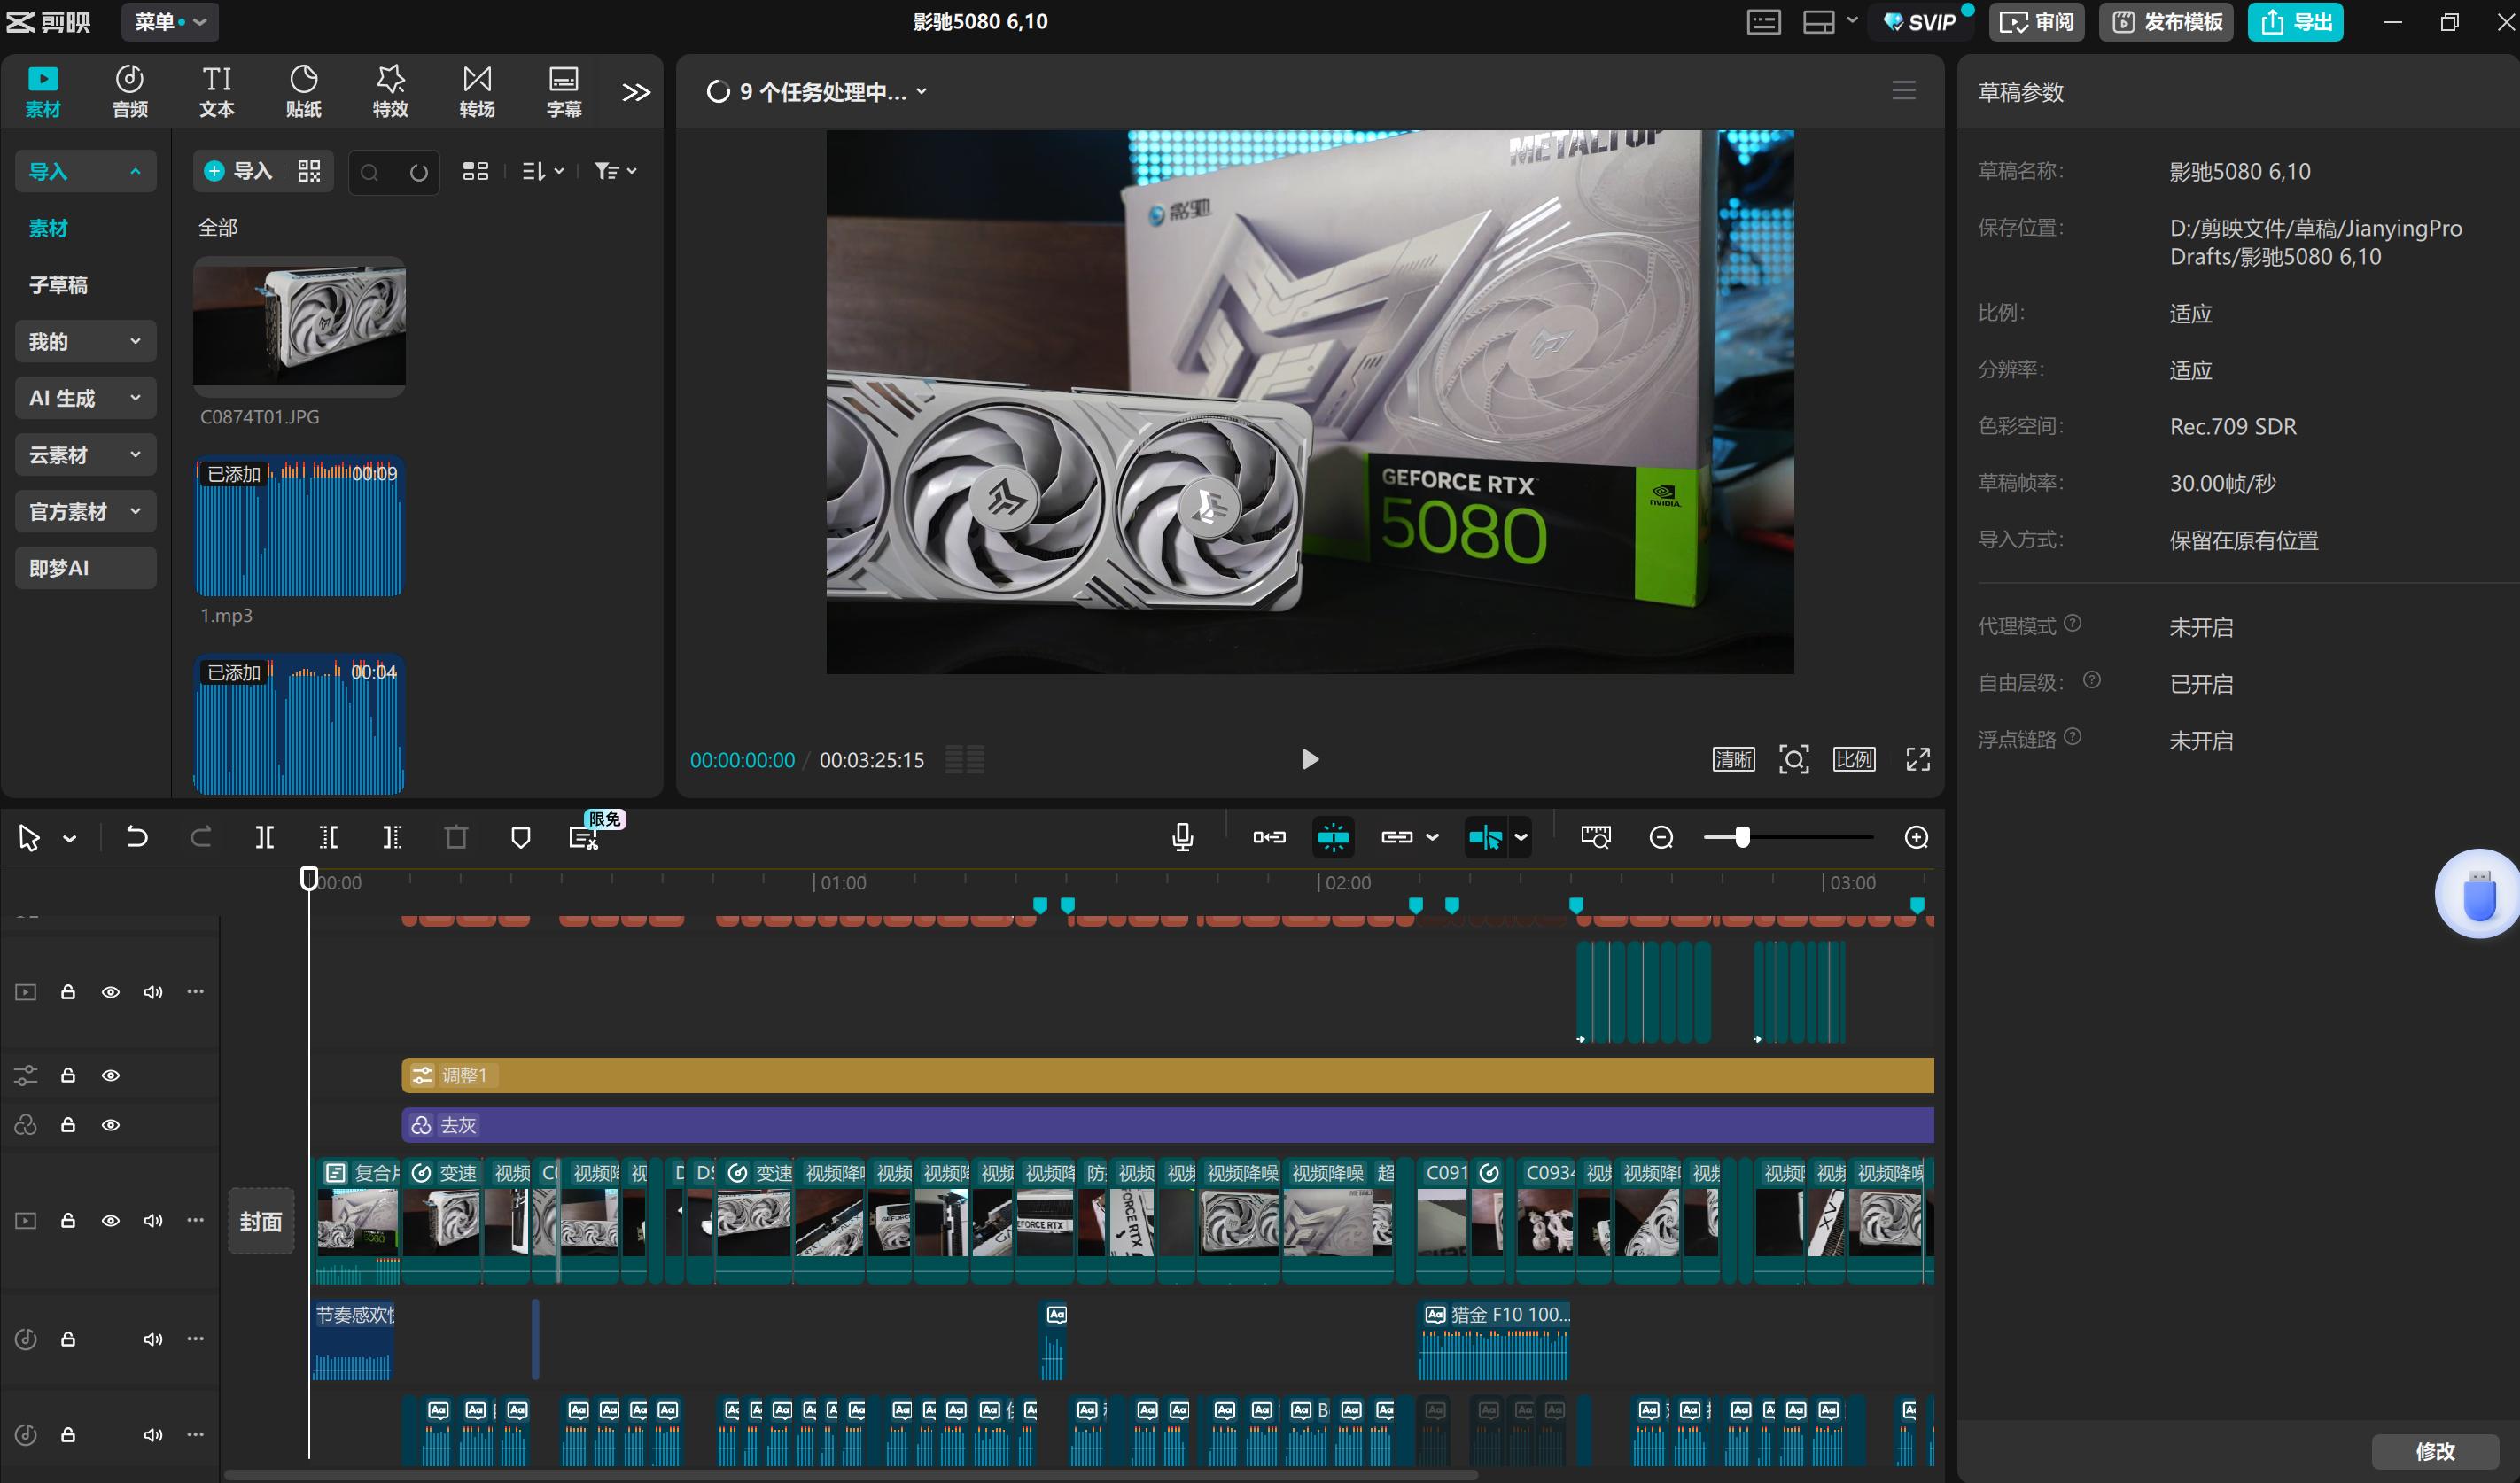The height and width of the screenshot is (1483, 2520).
Task: Click the 导出 export button
Action: [2295, 22]
